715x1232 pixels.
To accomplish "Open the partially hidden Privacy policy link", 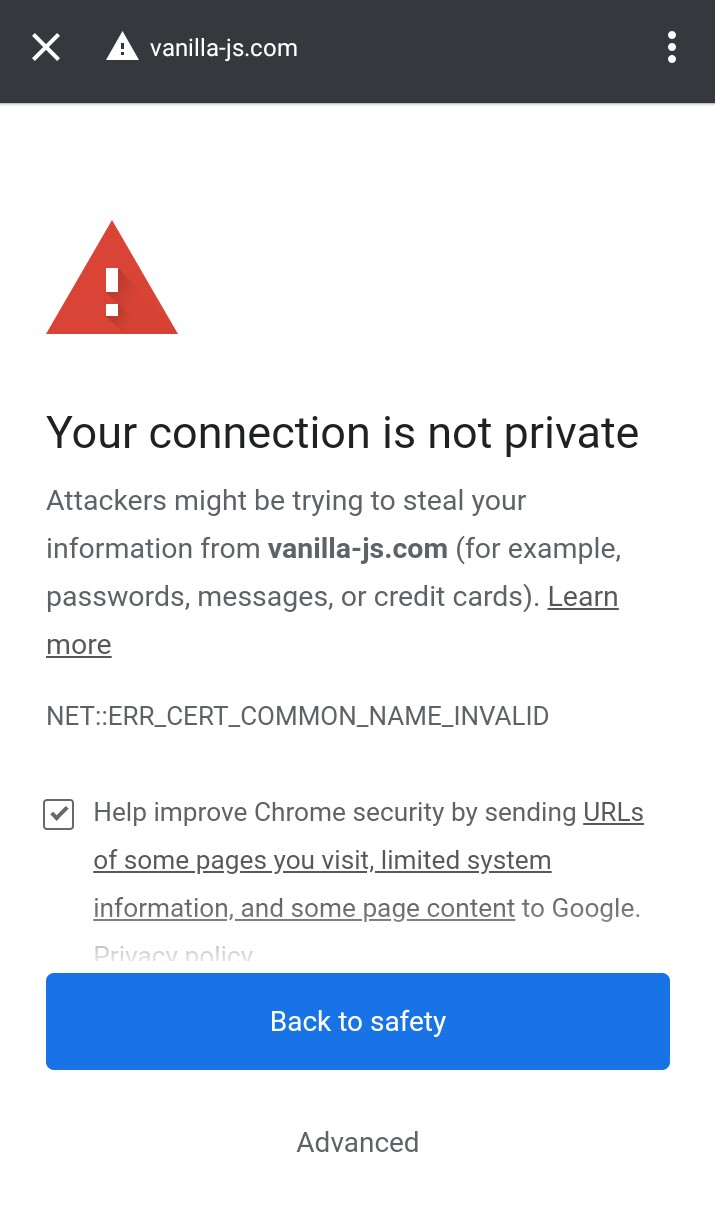I will click(x=173, y=955).
